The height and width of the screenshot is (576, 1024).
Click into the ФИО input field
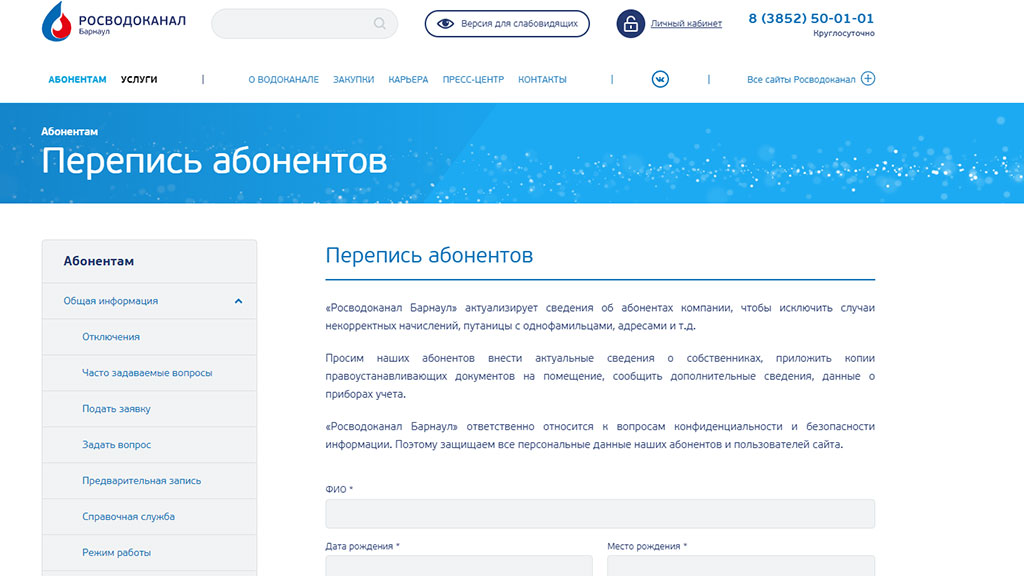point(600,513)
